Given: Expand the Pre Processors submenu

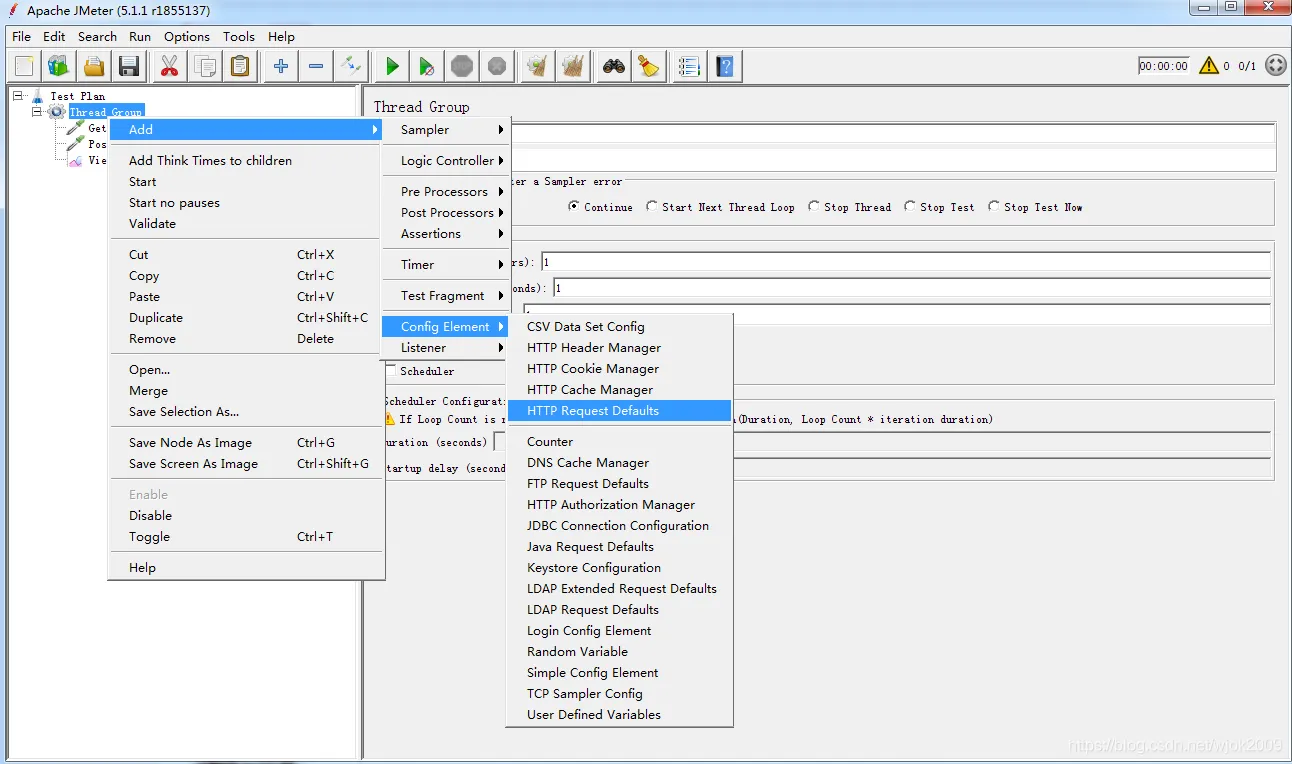Looking at the screenshot, I should pos(447,192).
